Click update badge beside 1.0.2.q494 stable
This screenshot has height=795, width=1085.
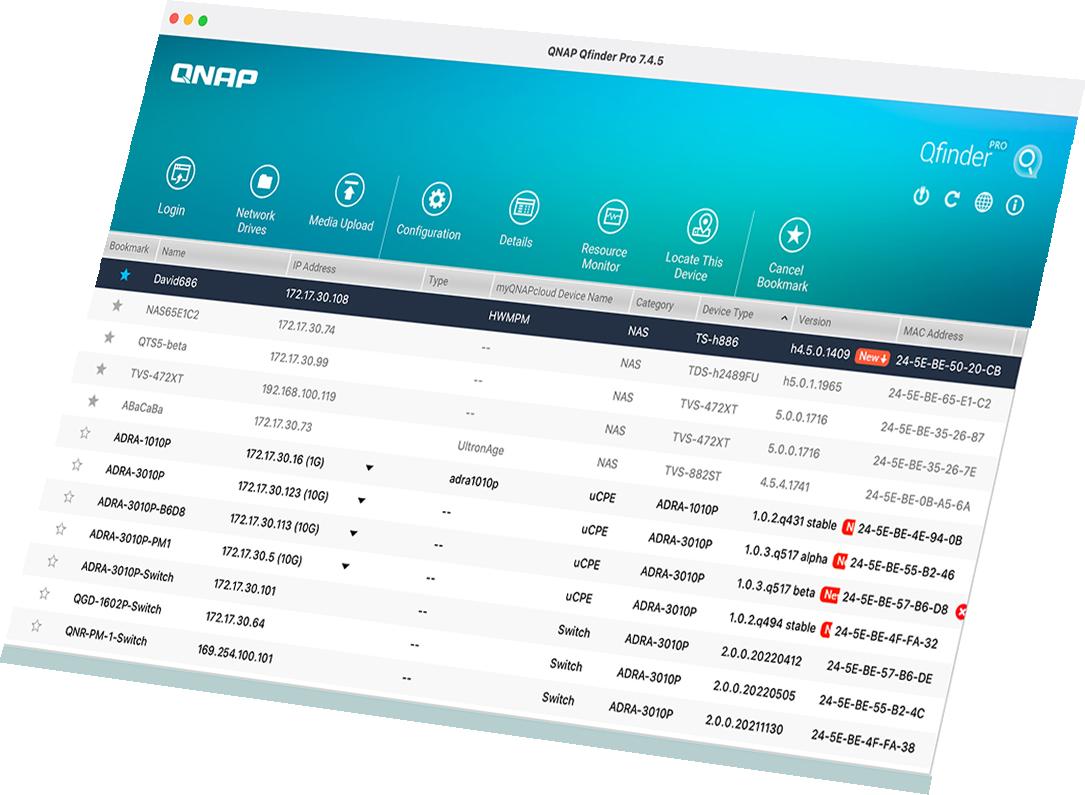(826, 629)
